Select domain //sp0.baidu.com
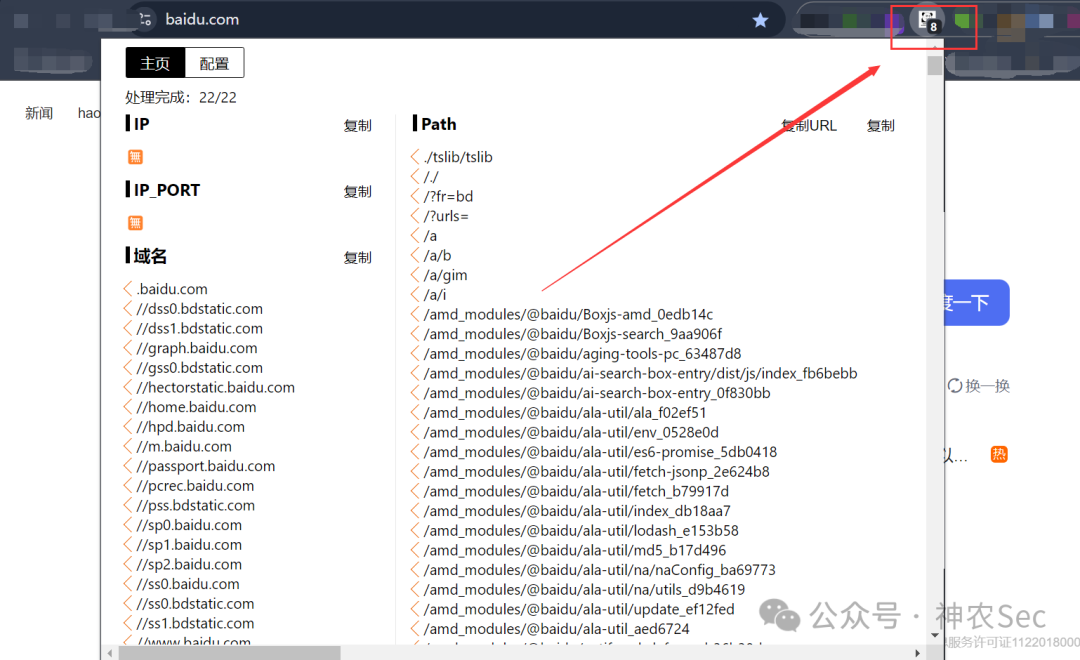This screenshot has height=660, width=1080. coord(189,526)
